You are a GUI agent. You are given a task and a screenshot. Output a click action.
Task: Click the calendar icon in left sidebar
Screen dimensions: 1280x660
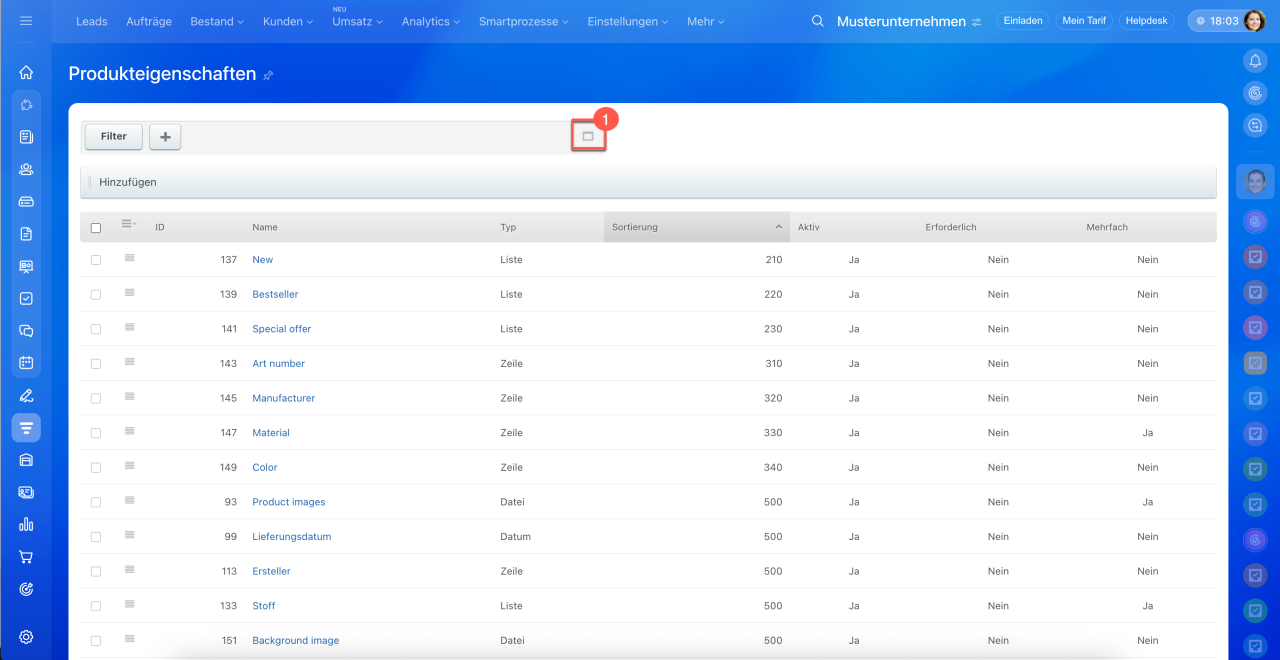(x=26, y=363)
